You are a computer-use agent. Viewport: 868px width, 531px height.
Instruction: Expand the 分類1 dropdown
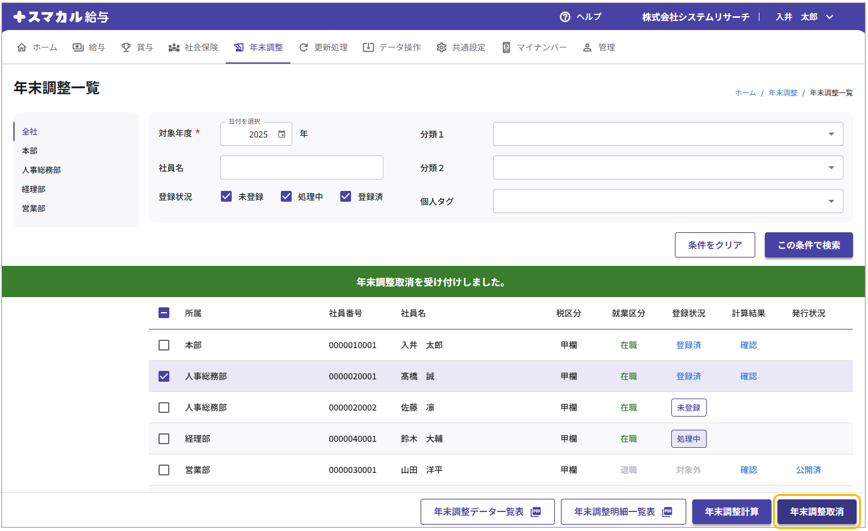tap(830, 134)
